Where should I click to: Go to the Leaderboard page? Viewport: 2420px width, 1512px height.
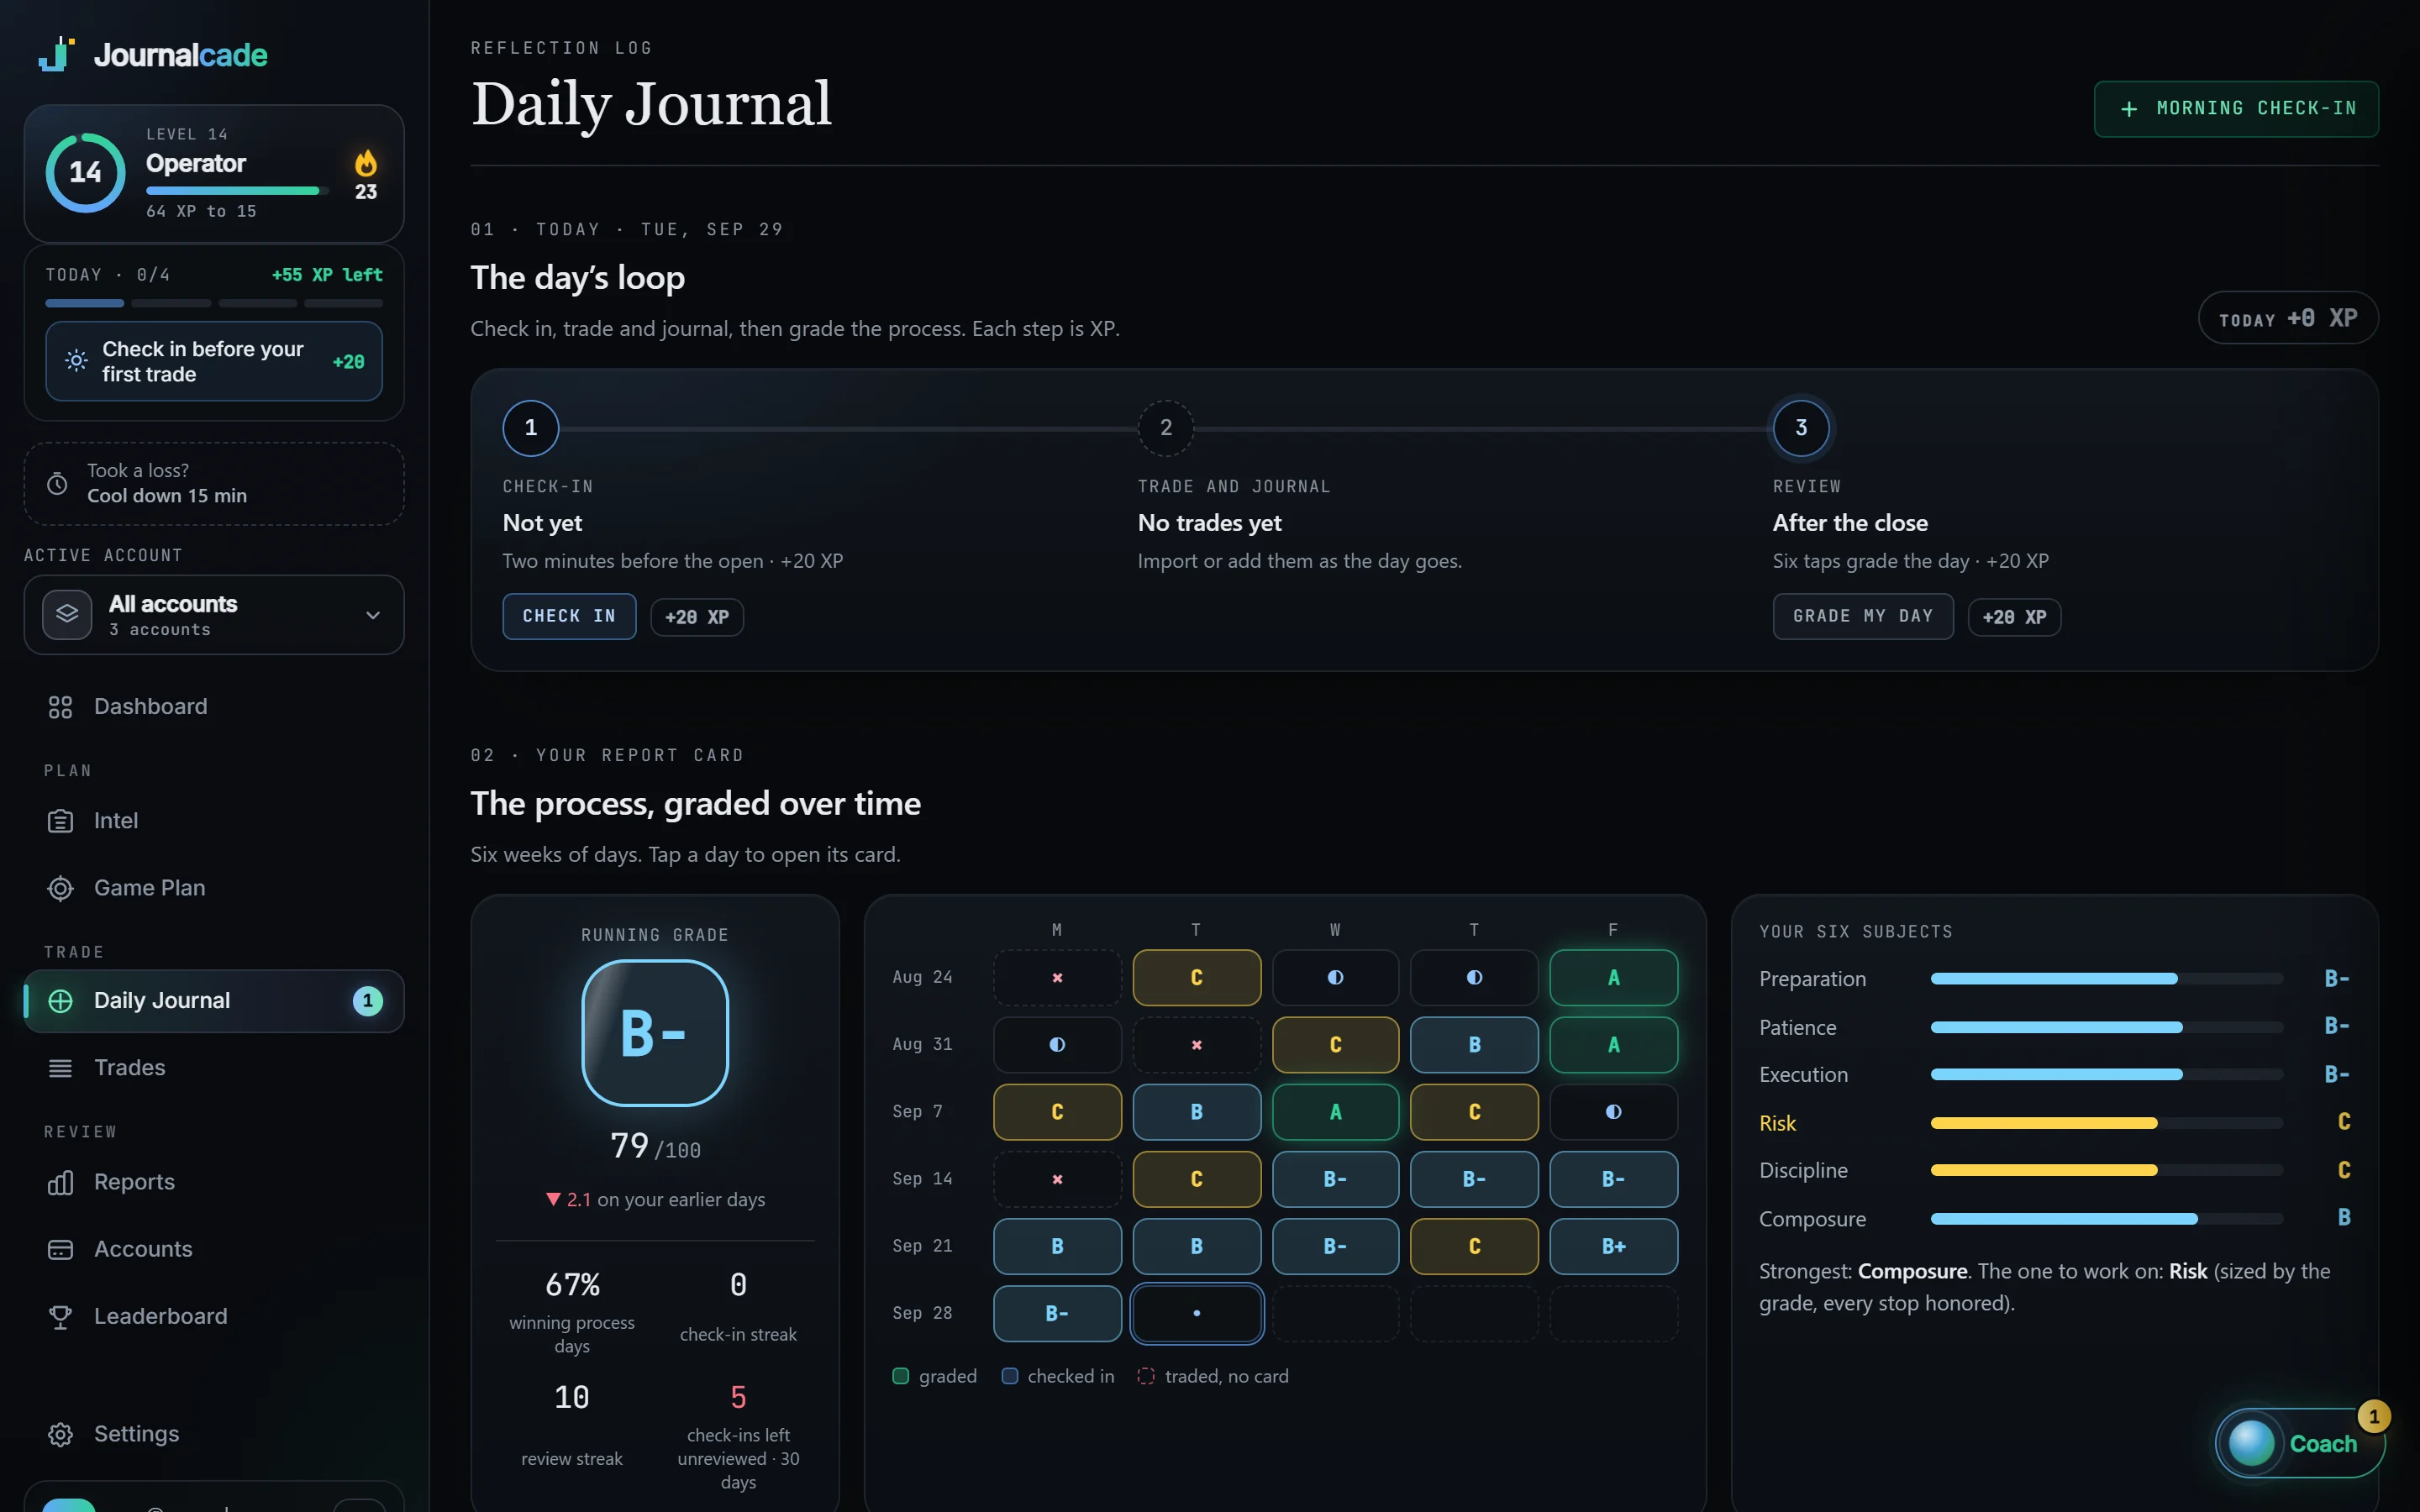214,1317
